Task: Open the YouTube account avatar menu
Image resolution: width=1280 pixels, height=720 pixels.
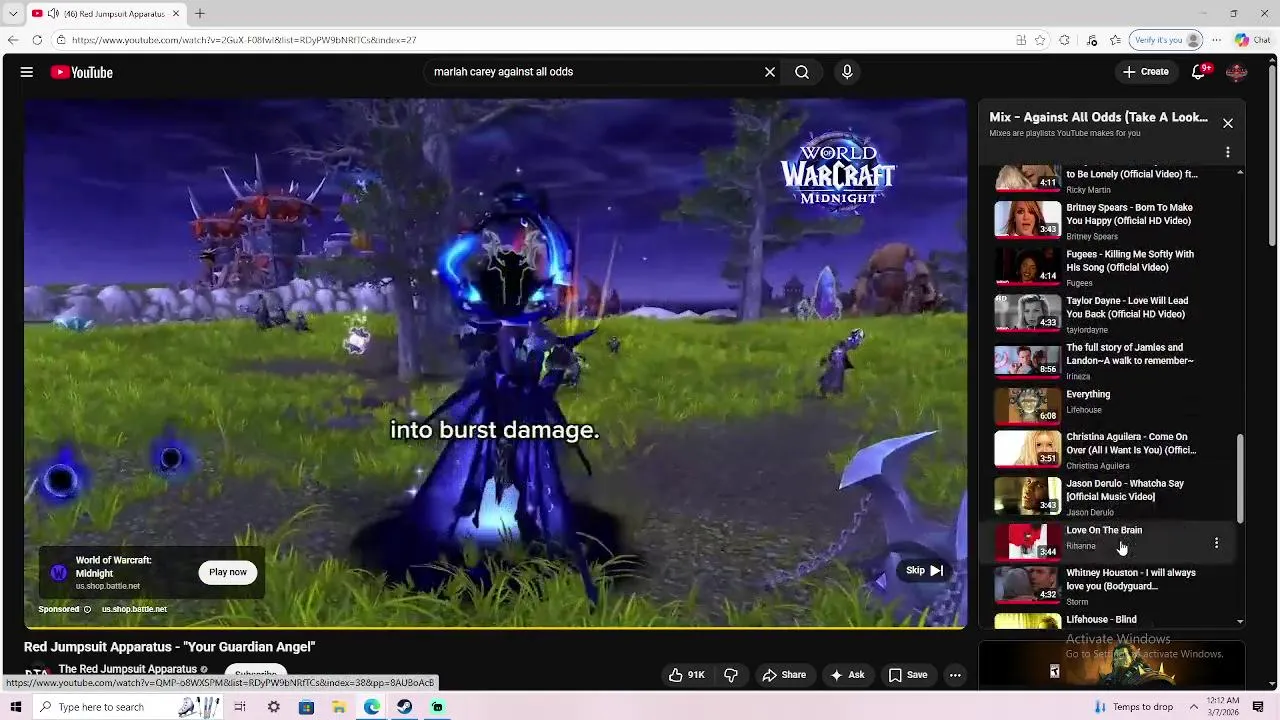Action: (x=1236, y=72)
